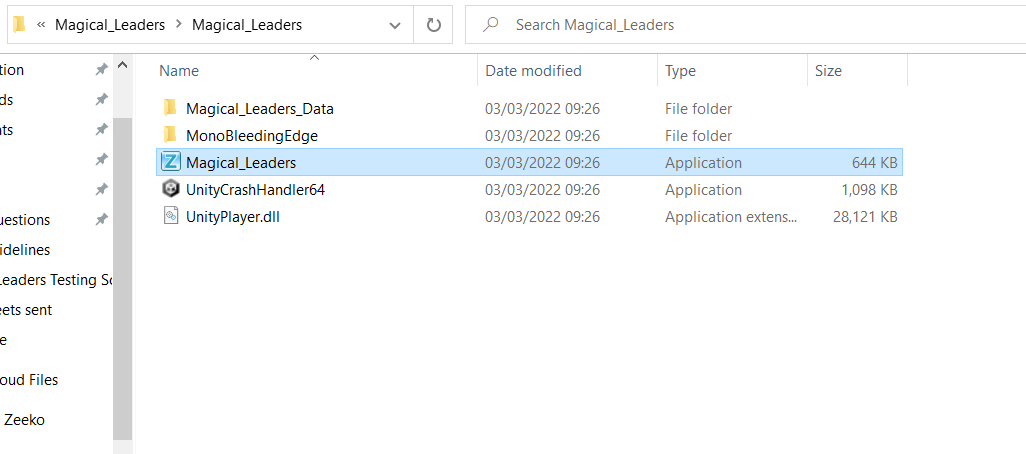Click the 28,121 KB size value

[x=865, y=217]
